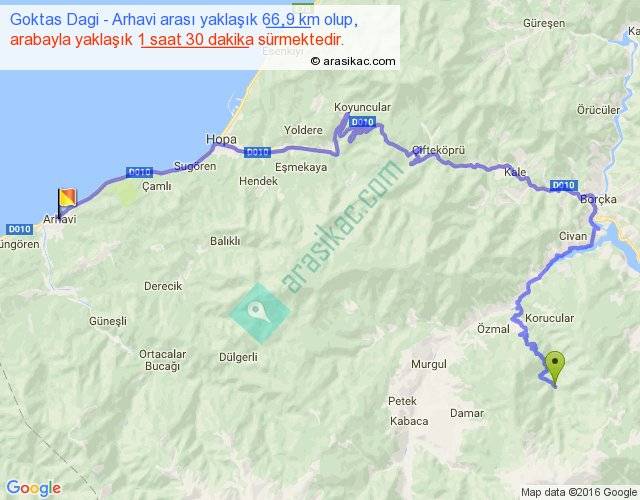
Task: Click the Dülgerli village label
Action: (x=238, y=357)
